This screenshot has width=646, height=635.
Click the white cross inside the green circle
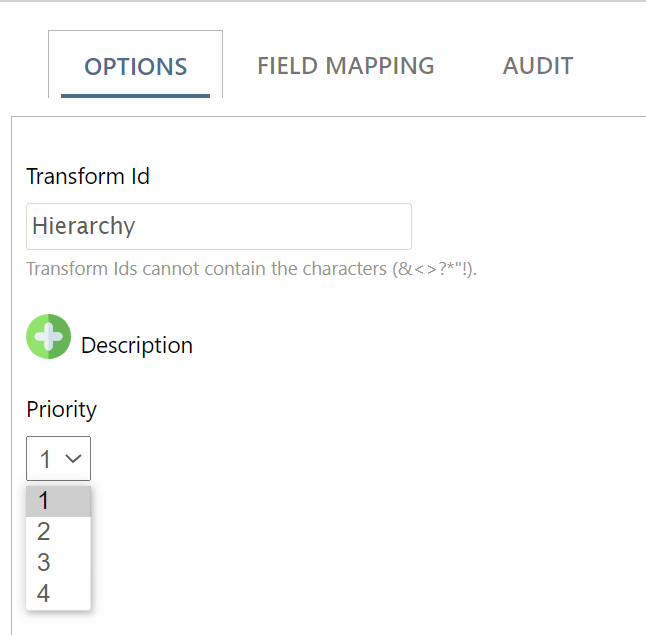[x=49, y=336]
